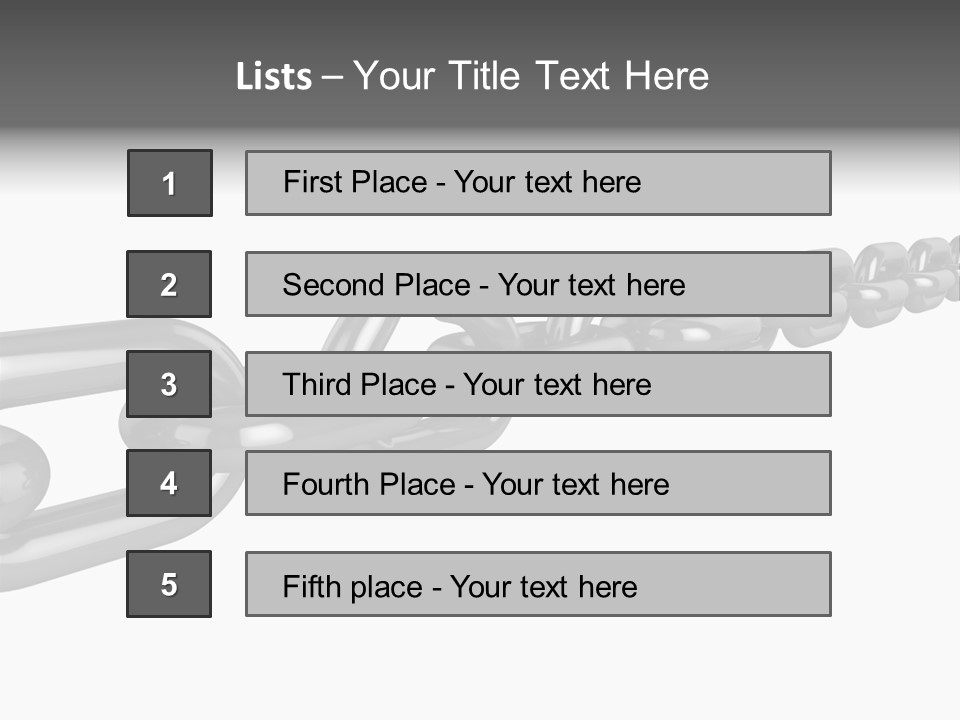Viewport: 960px width, 720px height.
Task: Click the number 1 box
Action: pos(170,183)
